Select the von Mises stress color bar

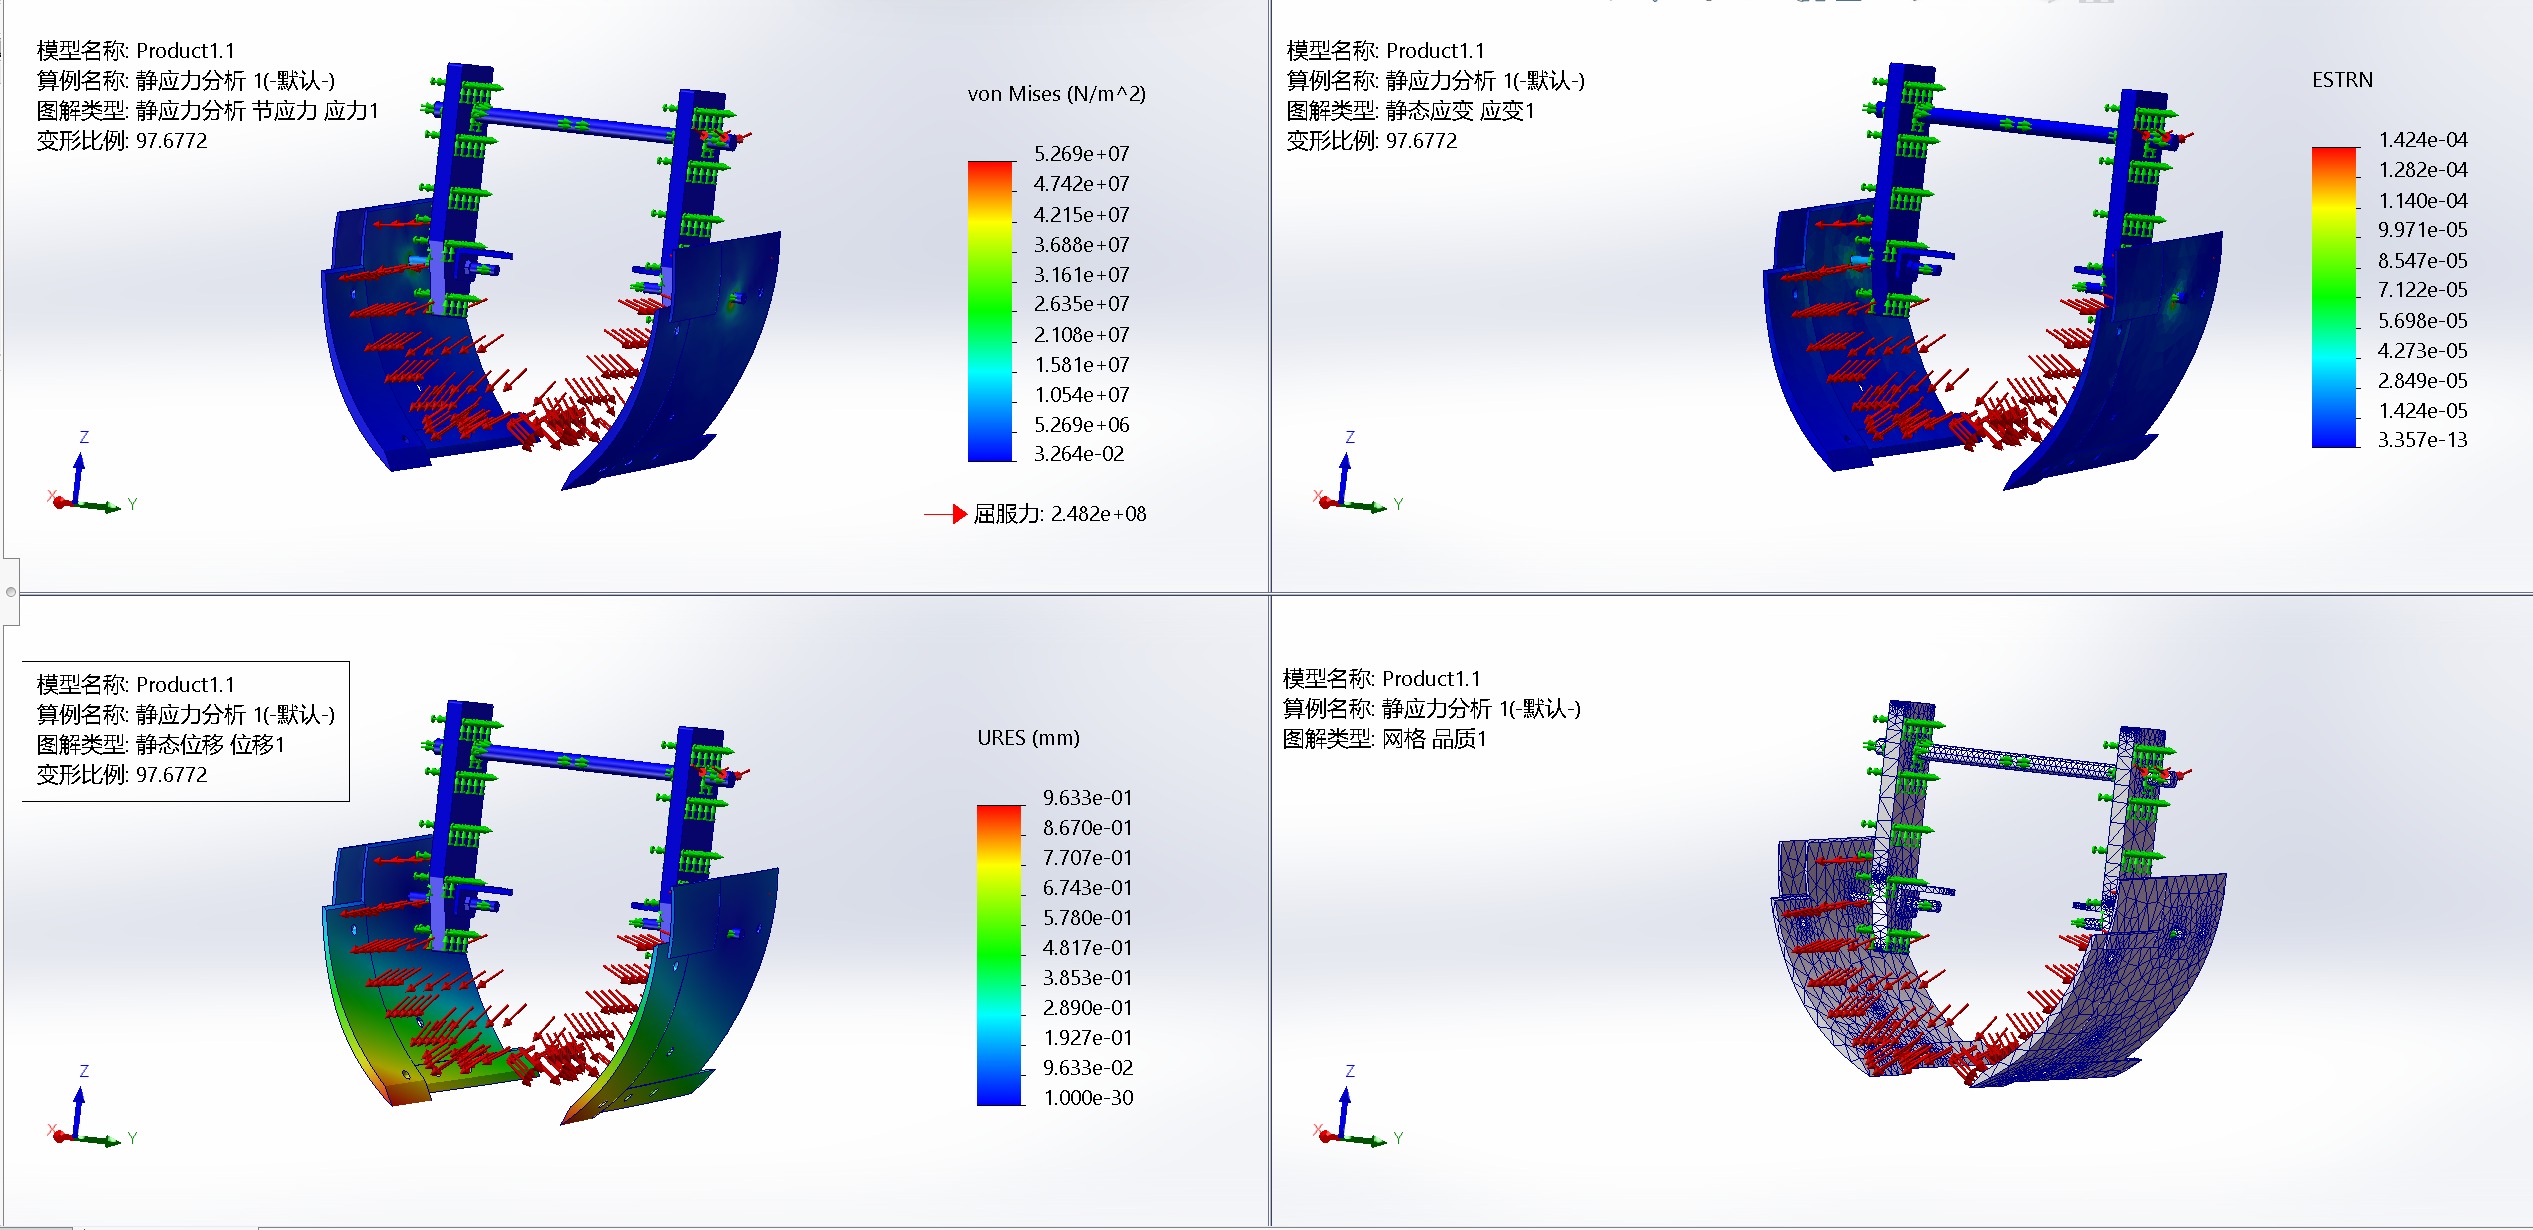pos(990,311)
